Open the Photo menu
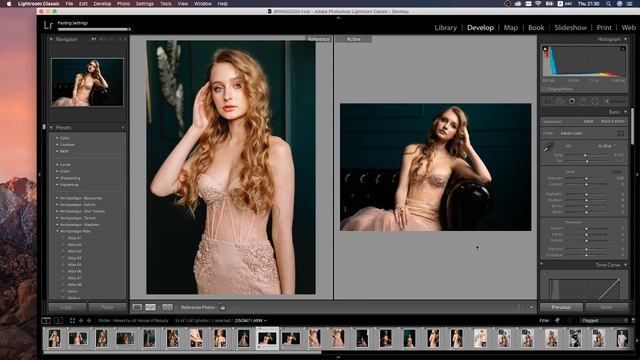The height and width of the screenshot is (360, 640). point(123,4)
